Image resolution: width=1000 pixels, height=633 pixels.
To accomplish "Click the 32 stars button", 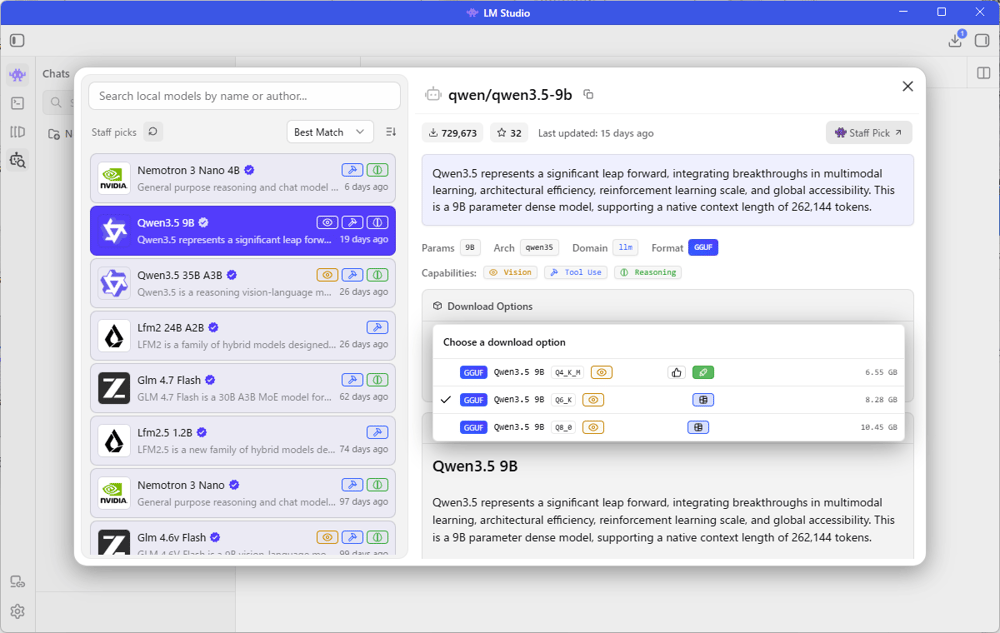I will coord(510,133).
